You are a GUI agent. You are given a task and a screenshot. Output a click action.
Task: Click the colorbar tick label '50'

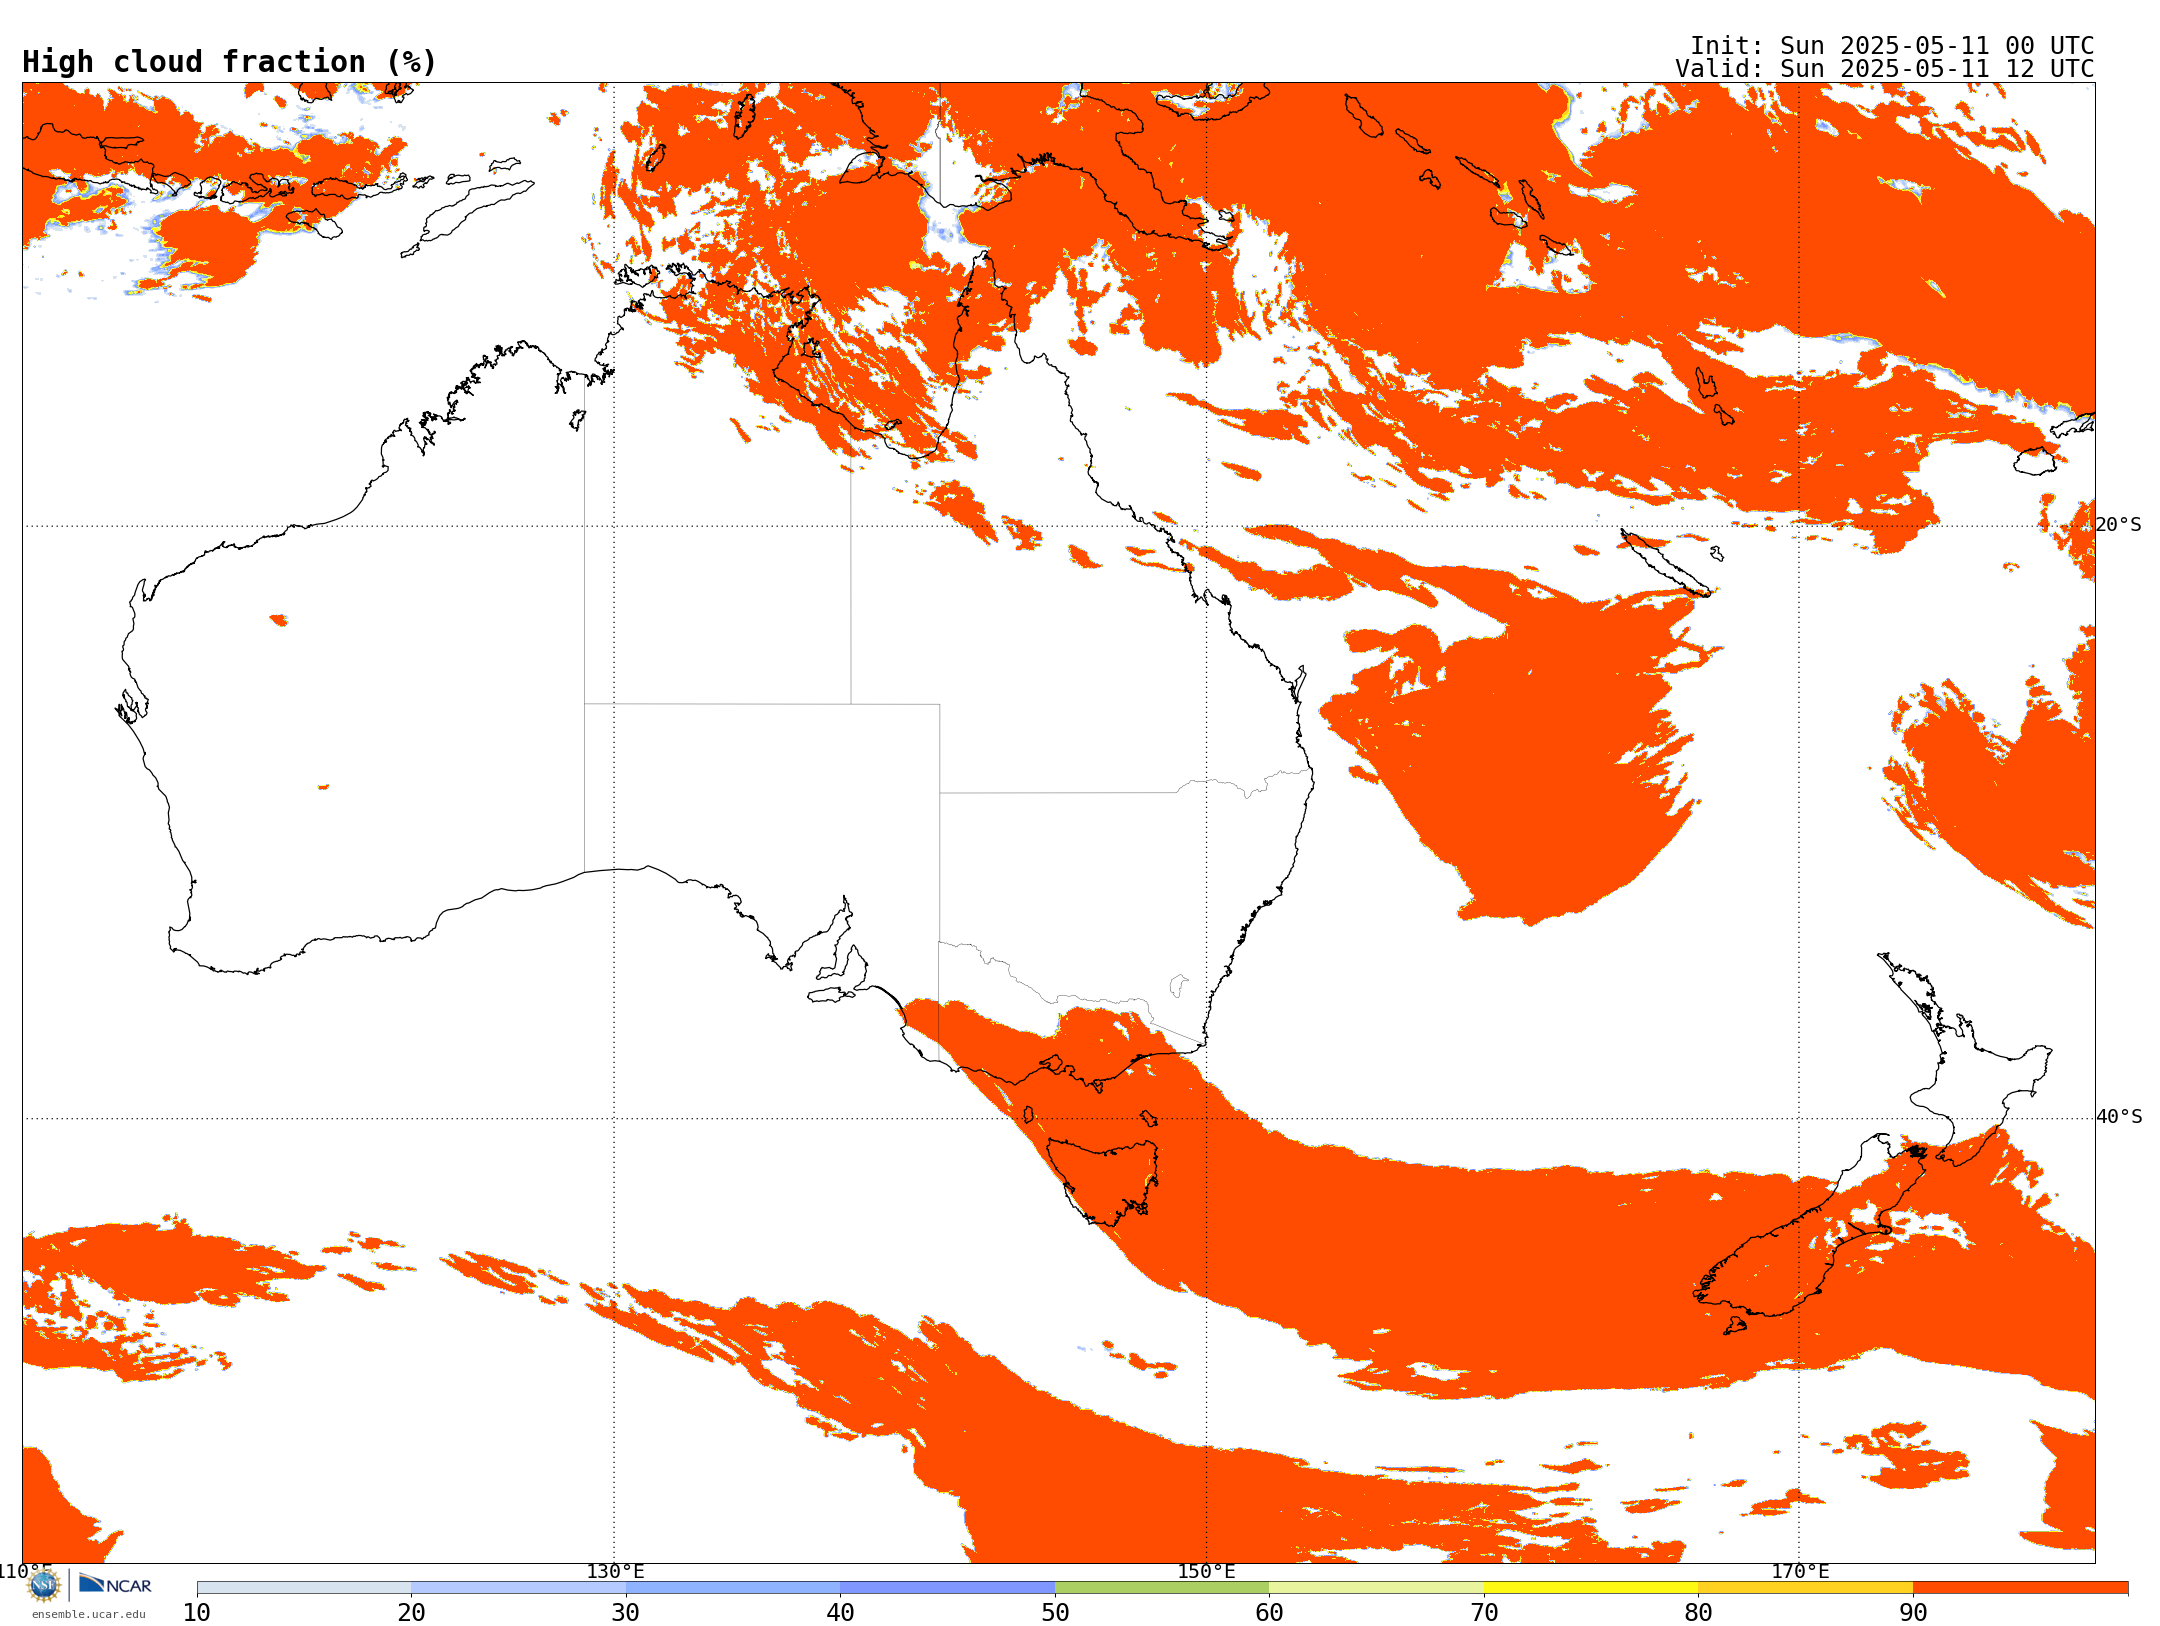pyautogui.click(x=1055, y=1613)
